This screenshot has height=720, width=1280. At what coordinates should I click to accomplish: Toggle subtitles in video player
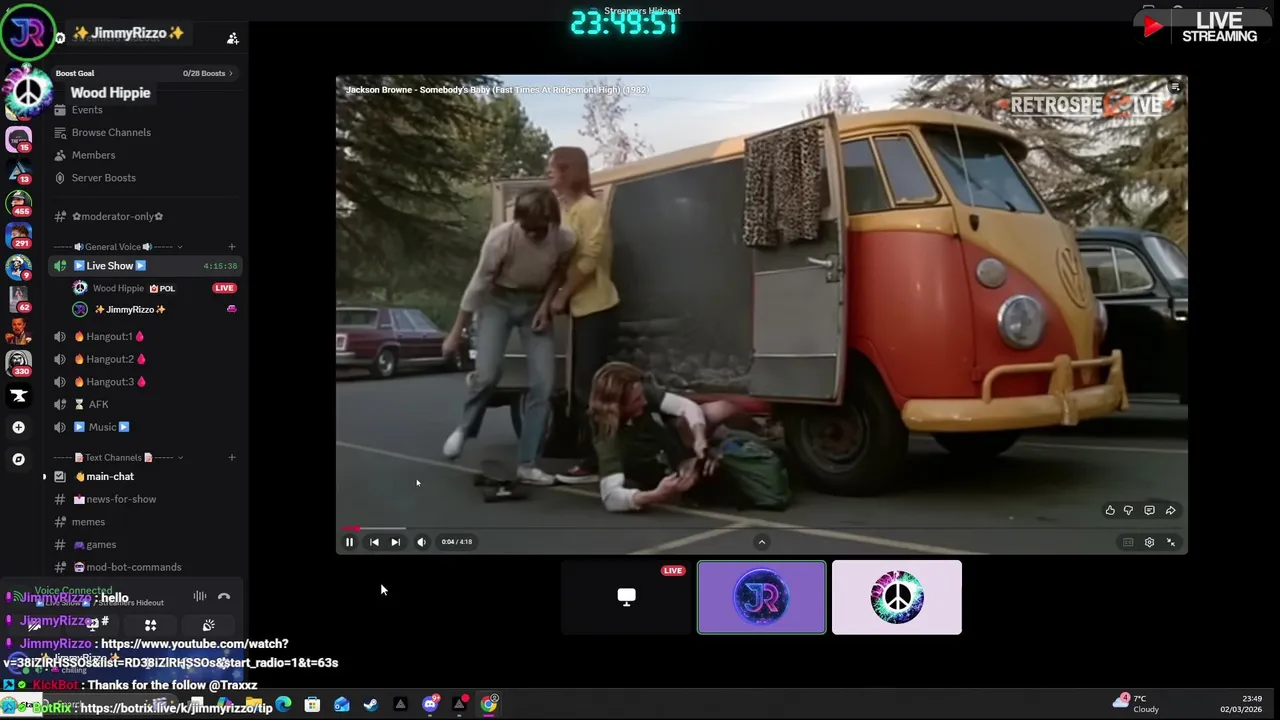click(x=1128, y=542)
